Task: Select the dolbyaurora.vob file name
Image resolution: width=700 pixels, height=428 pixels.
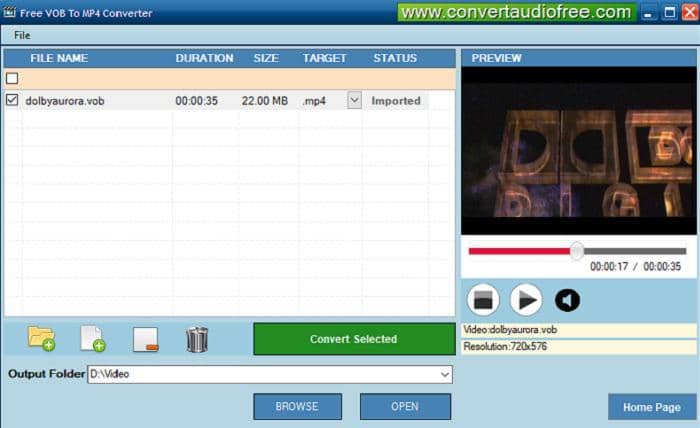Action: [x=65, y=101]
